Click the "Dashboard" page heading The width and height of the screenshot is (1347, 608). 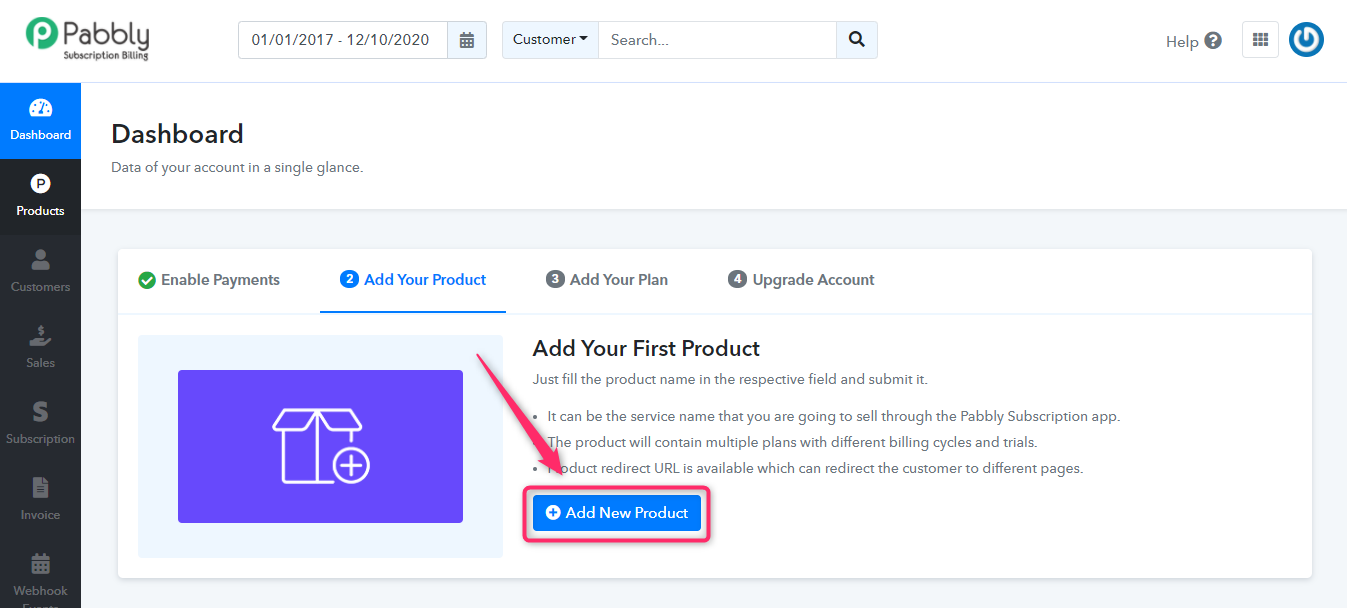pos(177,134)
